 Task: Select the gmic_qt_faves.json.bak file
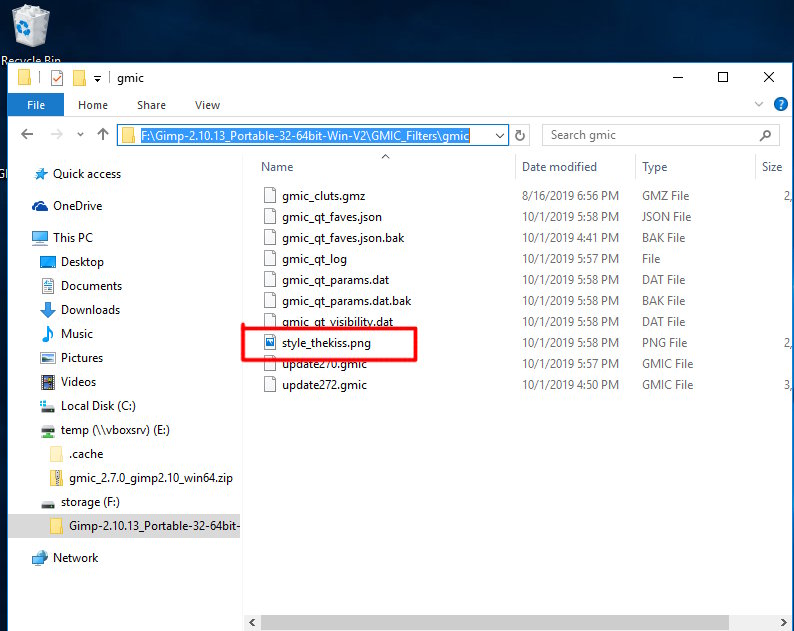[343, 238]
